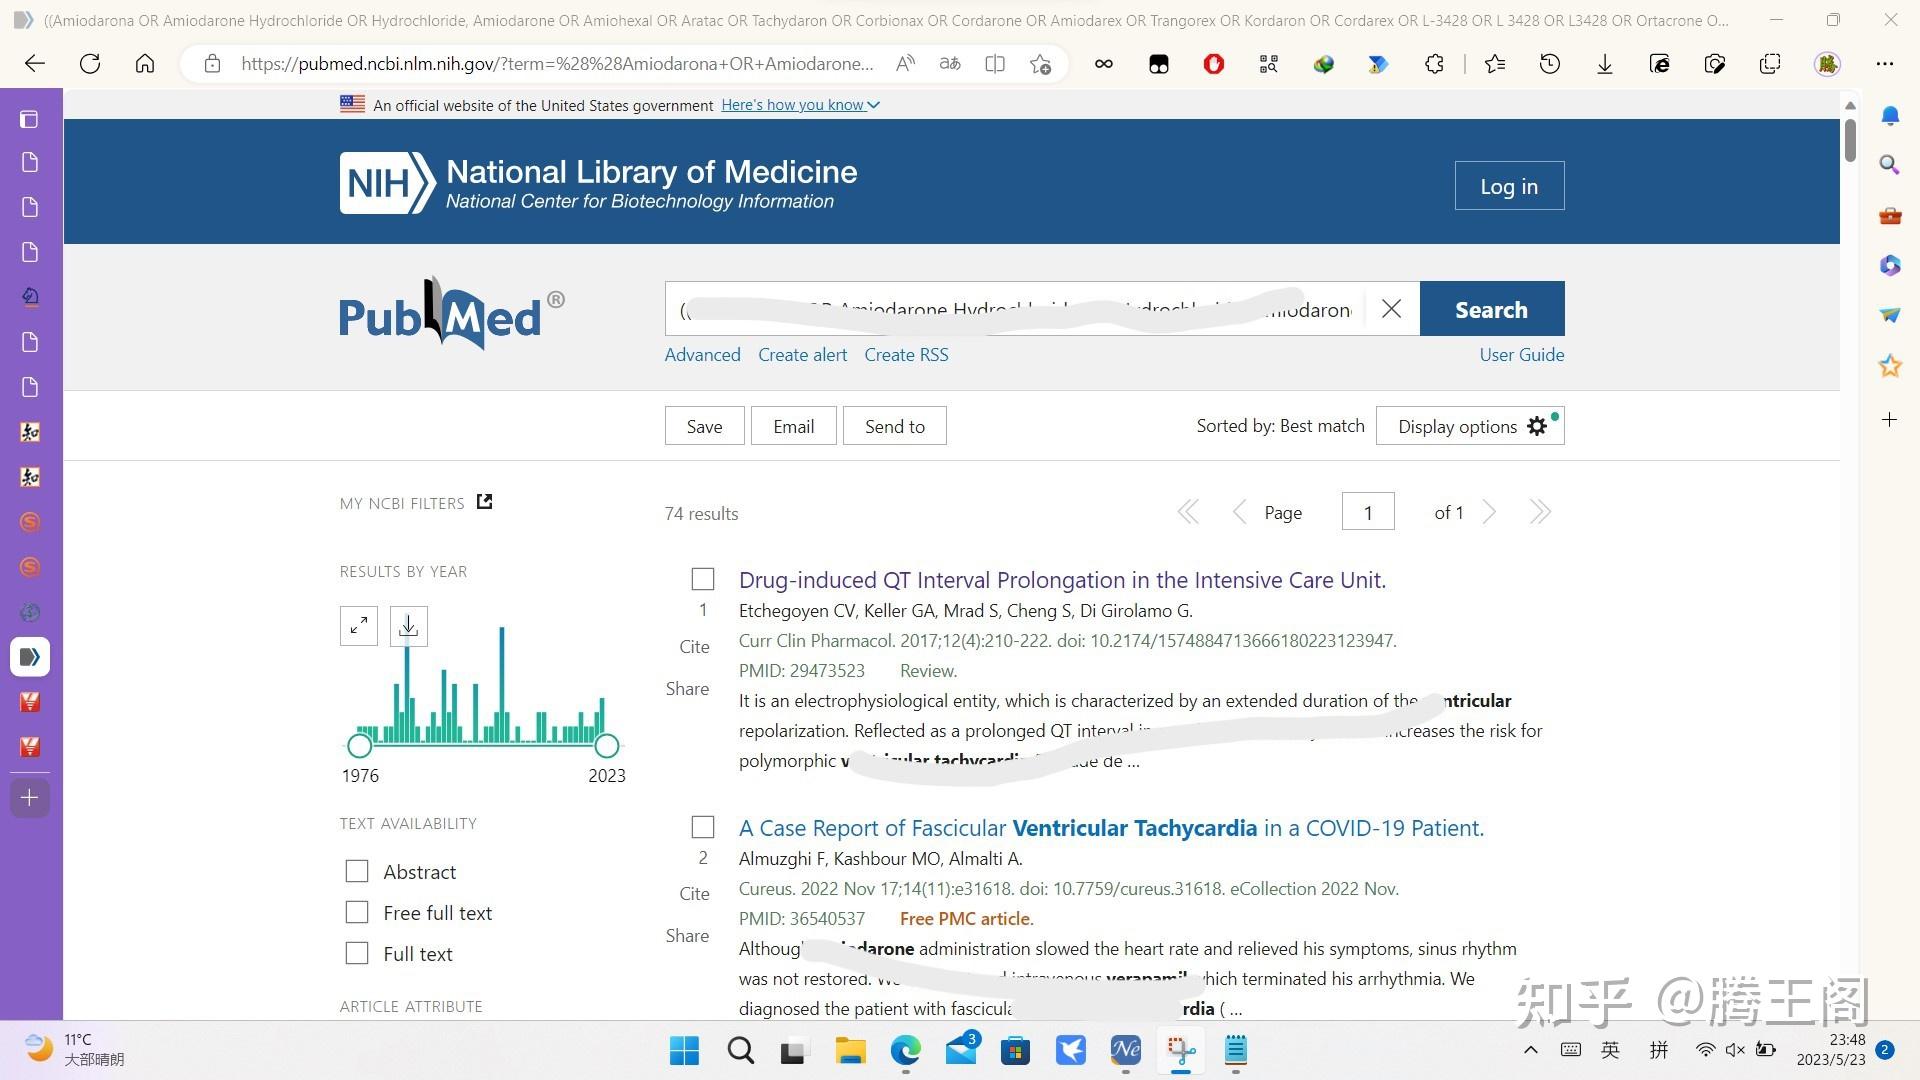Image resolution: width=1920 pixels, height=1080 pixels.
Task: Open Mail app from taskbar
Action: click(x=961, y=1051)
